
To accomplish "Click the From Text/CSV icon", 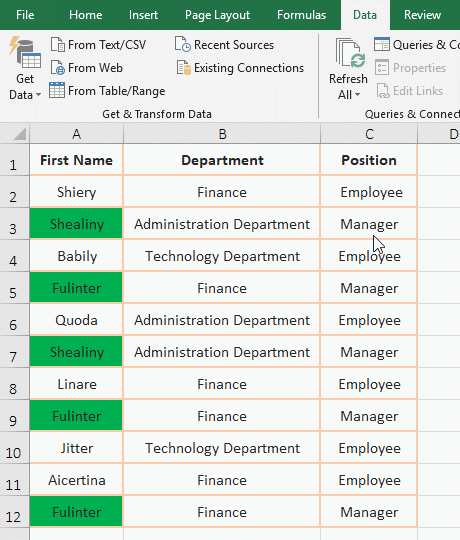I will (58, 45).
